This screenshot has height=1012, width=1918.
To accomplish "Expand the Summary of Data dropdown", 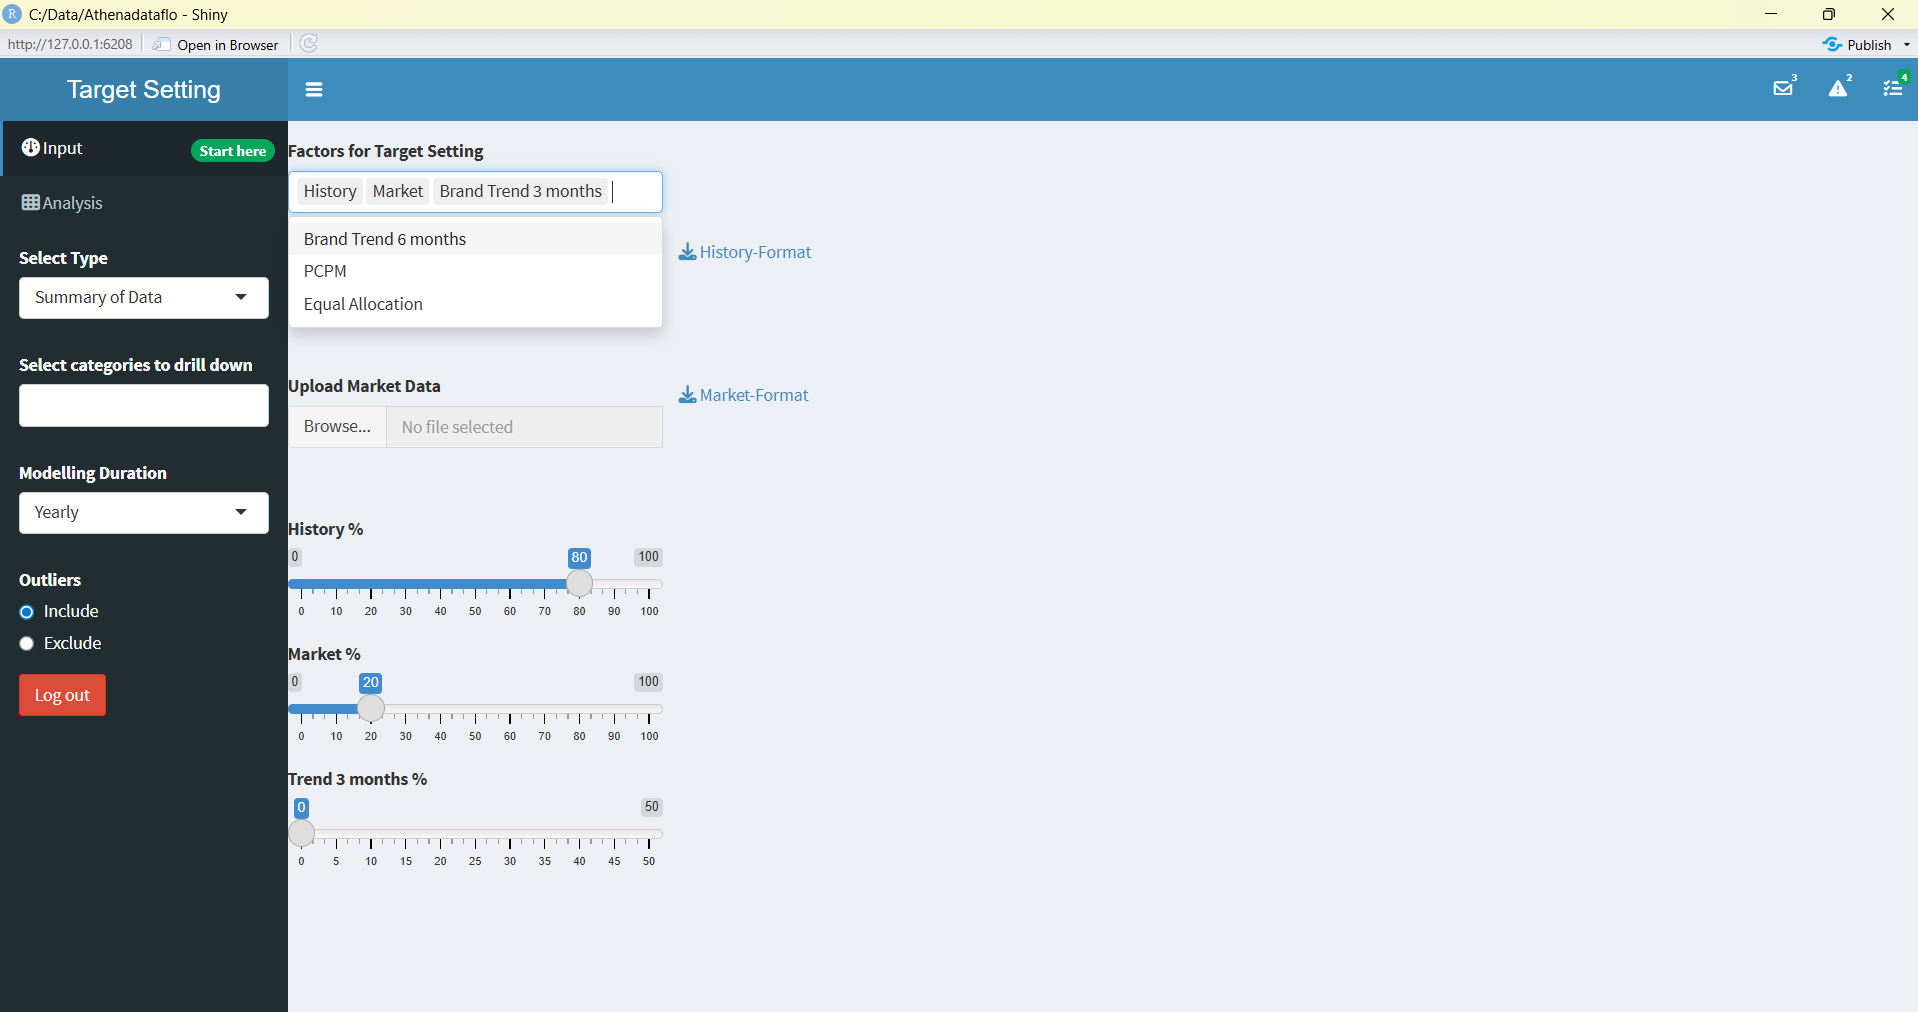I will (x=143, y=298).
